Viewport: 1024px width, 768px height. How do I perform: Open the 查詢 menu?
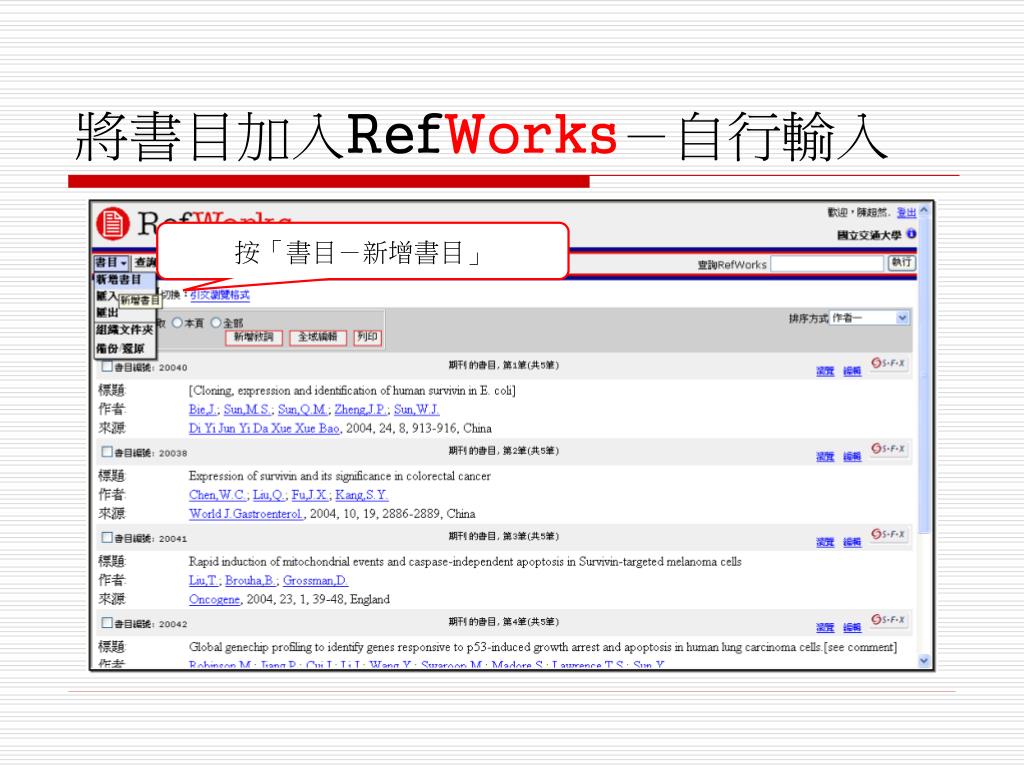coord(145,263)
